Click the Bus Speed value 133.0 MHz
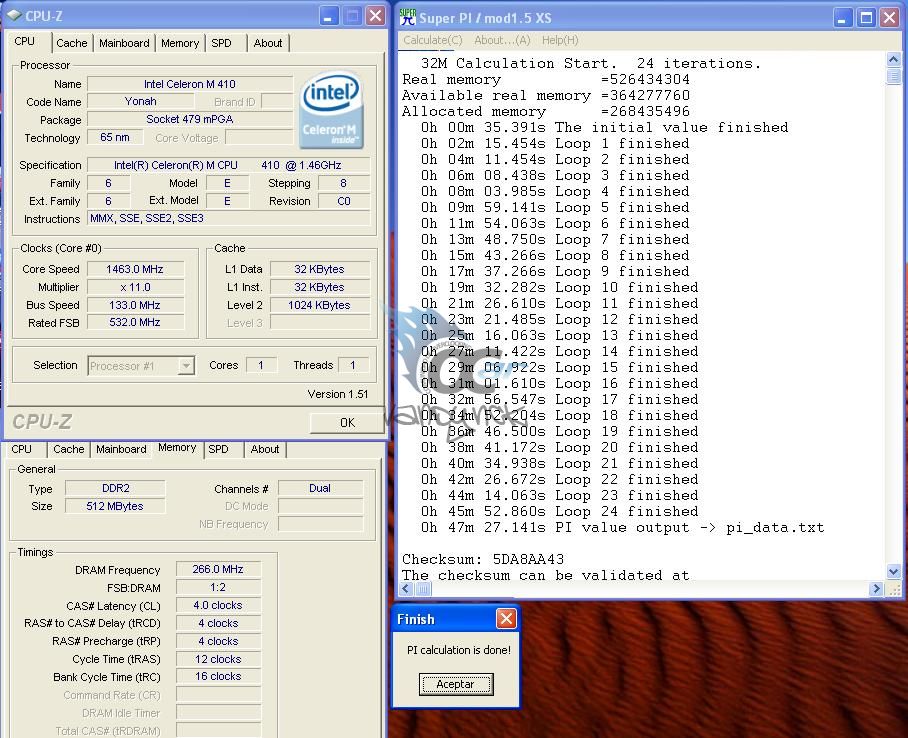Viewport: 908px width, 738px height. click(x=135, y=305)
